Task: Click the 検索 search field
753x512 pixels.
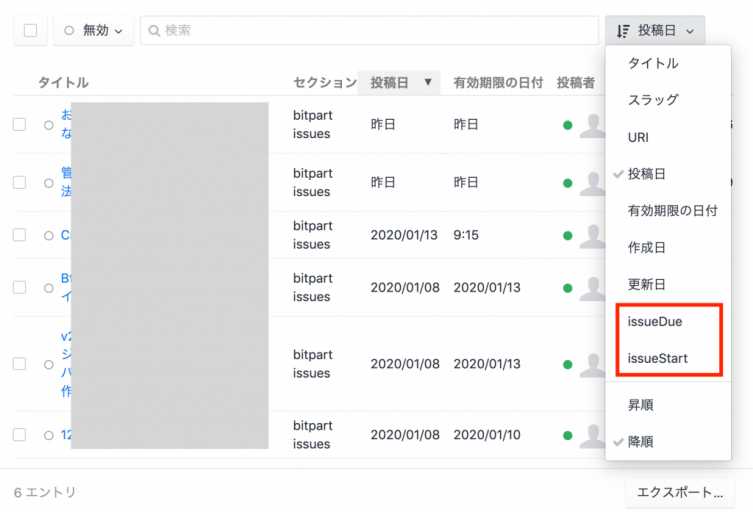Action: tap(370, 31)
